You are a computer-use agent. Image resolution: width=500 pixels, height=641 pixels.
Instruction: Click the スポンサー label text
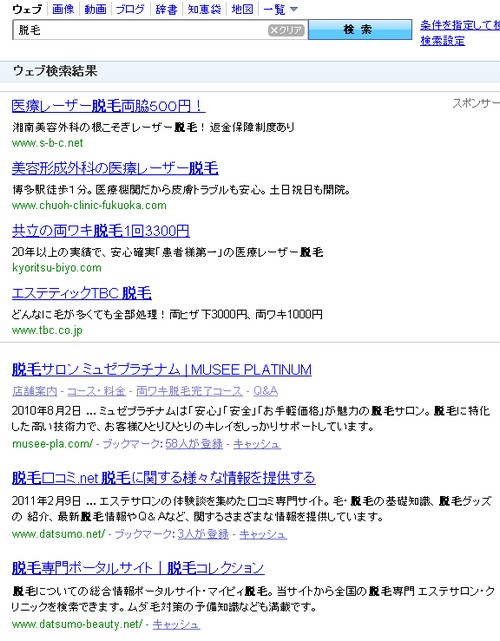tap(476, 103)
